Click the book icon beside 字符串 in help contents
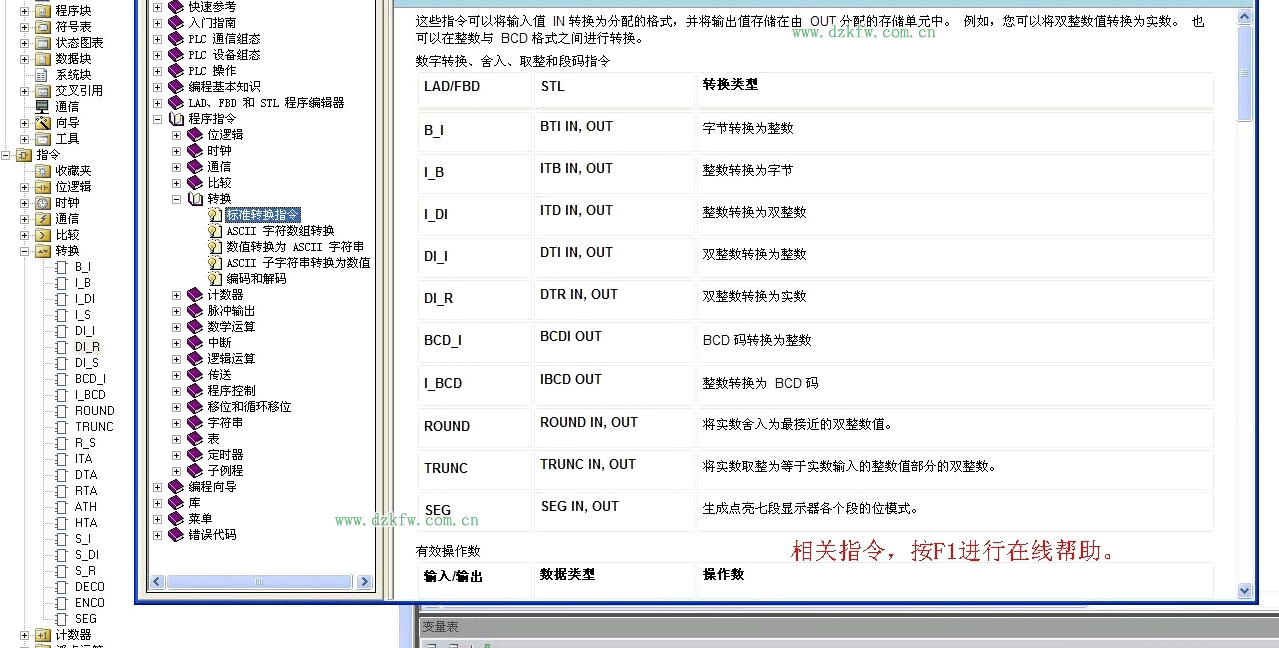Viewport: 1279px width, 648px height. click(195, 423)
